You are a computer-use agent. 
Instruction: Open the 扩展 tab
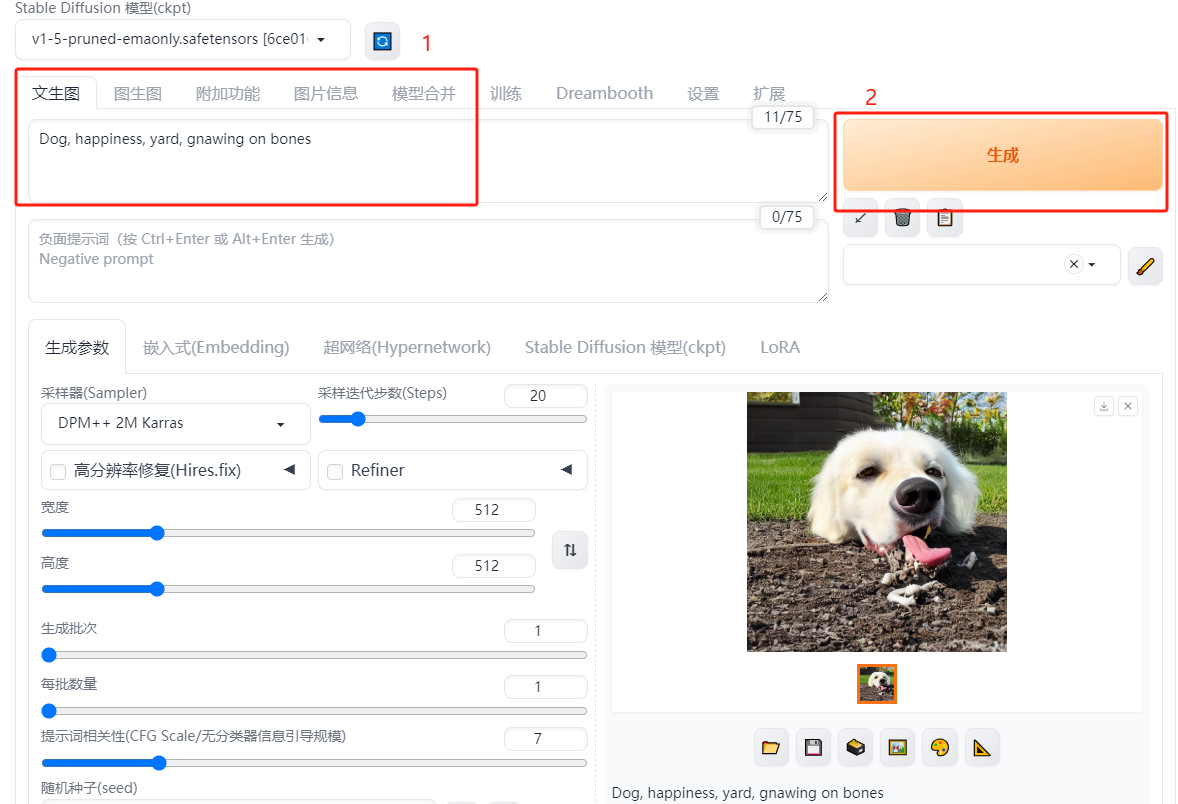[x=769, y=94]
